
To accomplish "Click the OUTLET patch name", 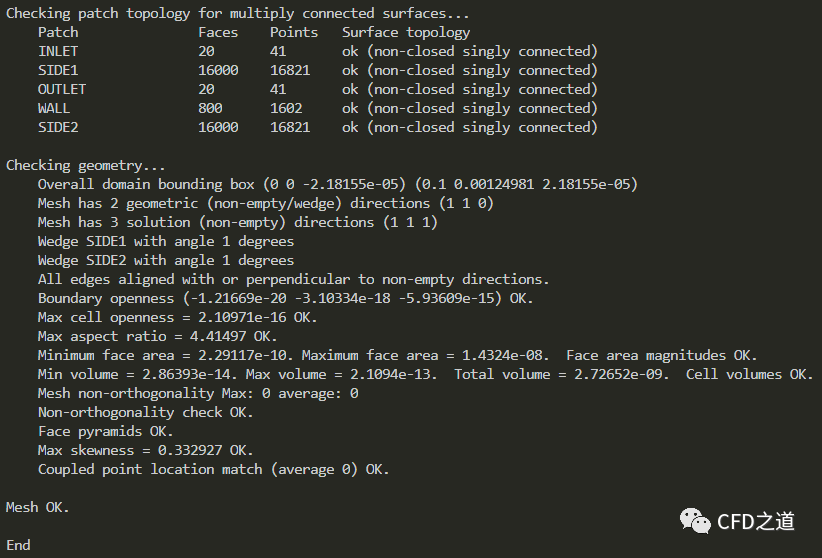I will (62, 89).
